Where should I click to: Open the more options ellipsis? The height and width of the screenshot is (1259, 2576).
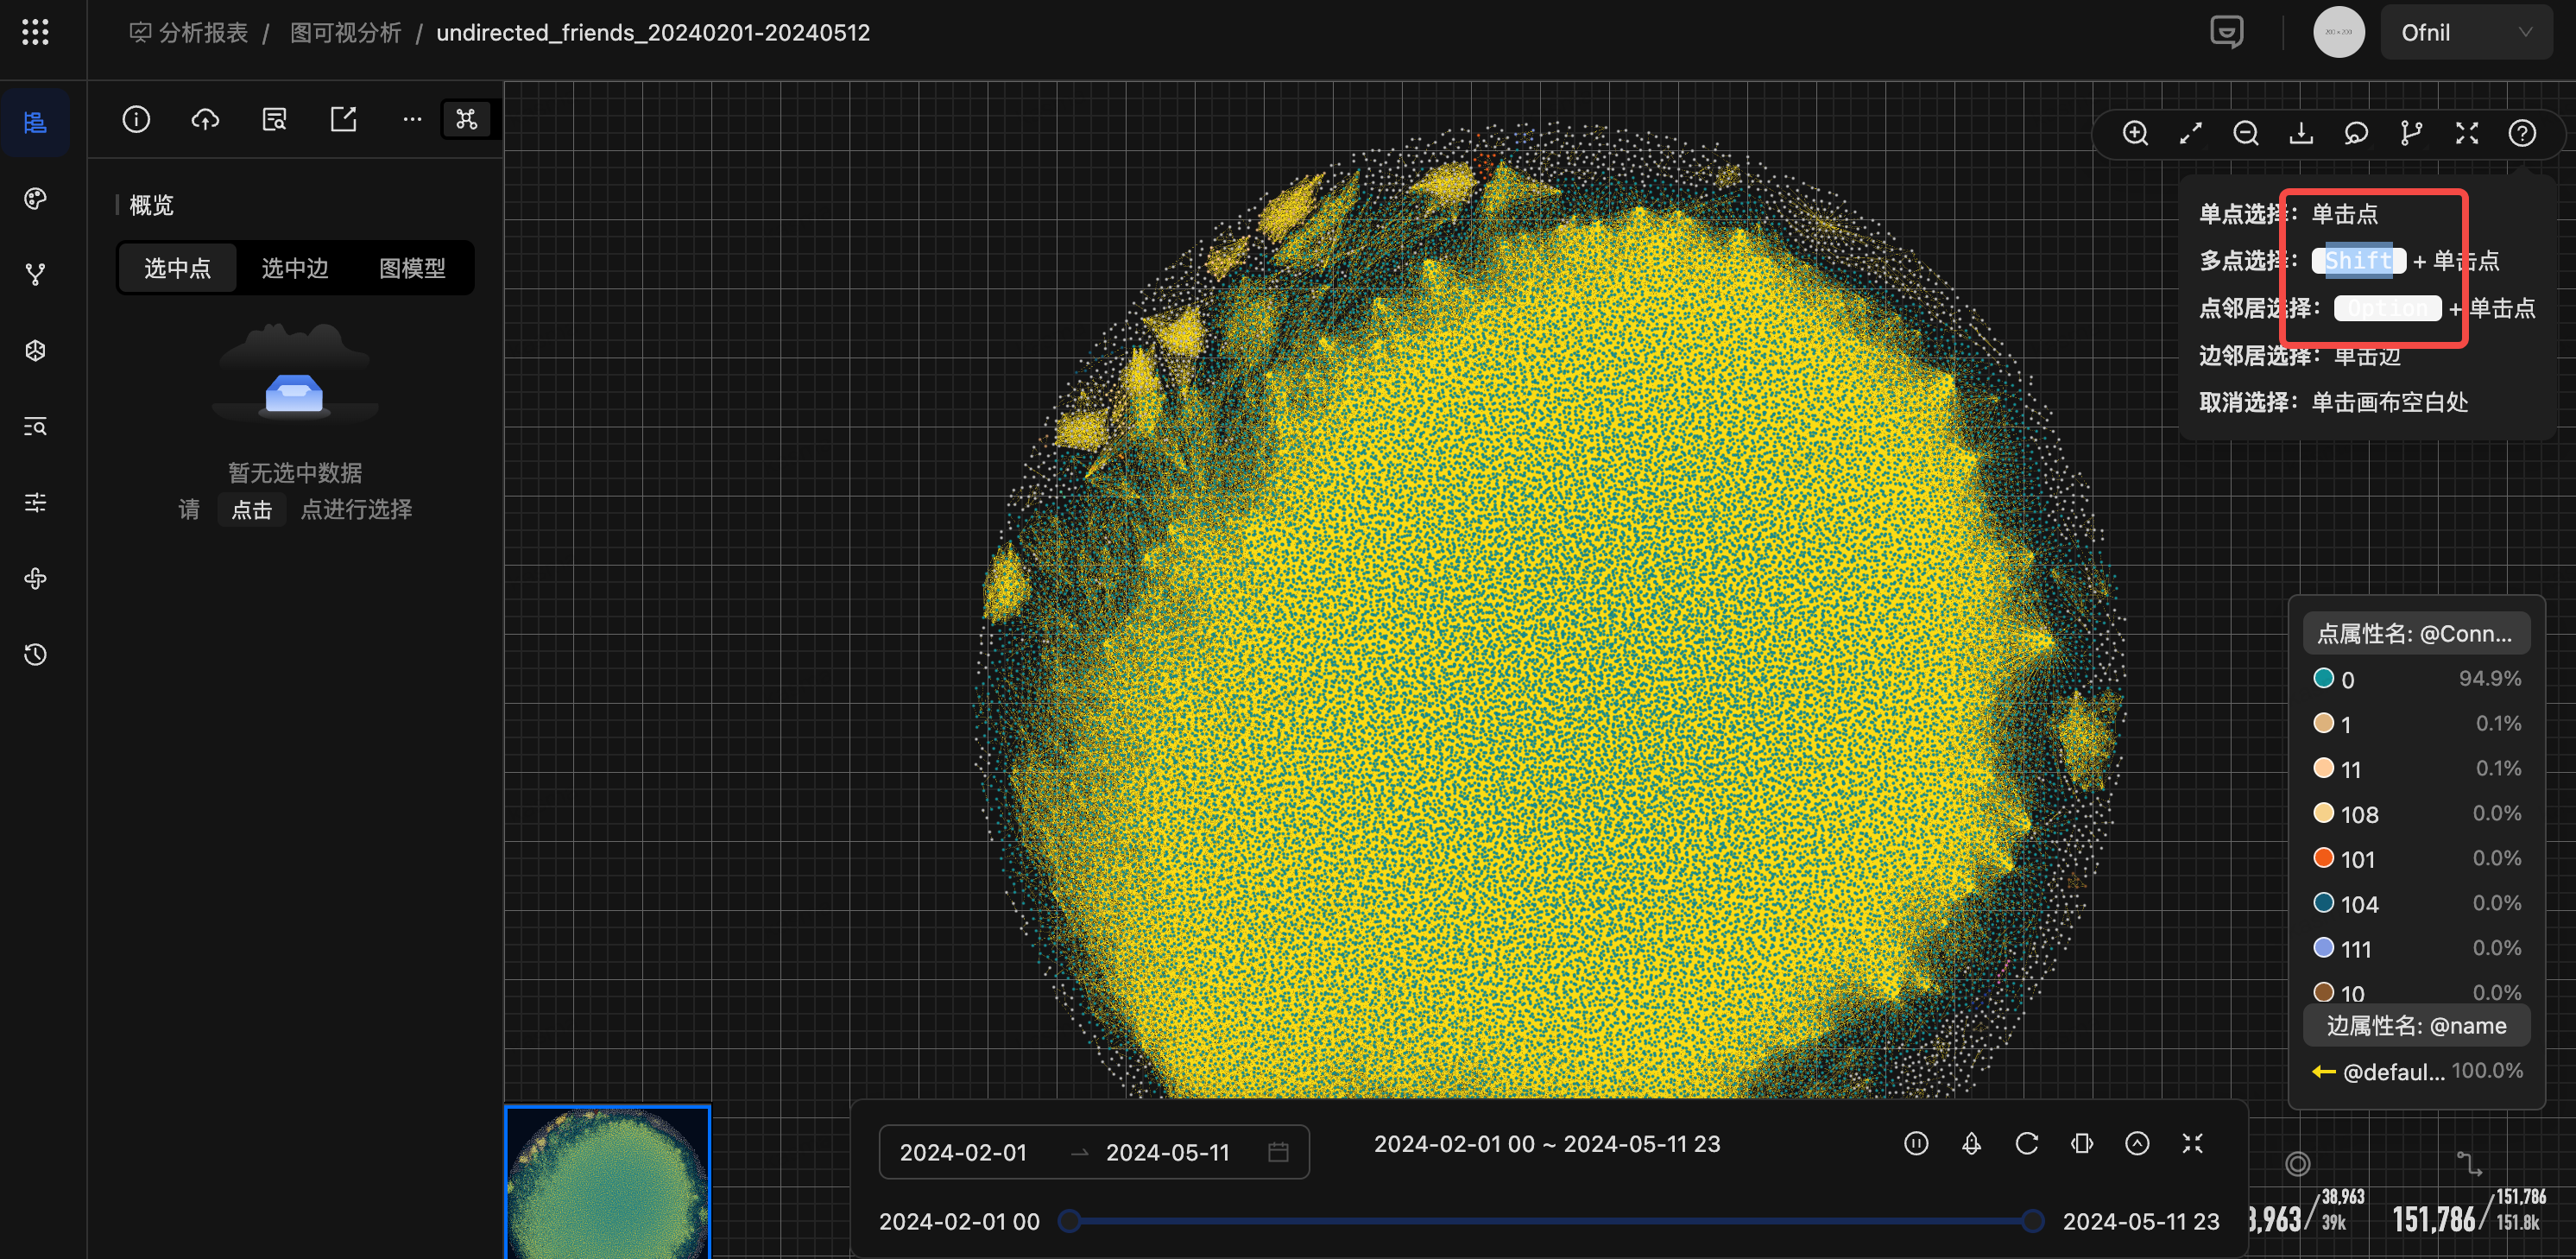coord(412,120)
